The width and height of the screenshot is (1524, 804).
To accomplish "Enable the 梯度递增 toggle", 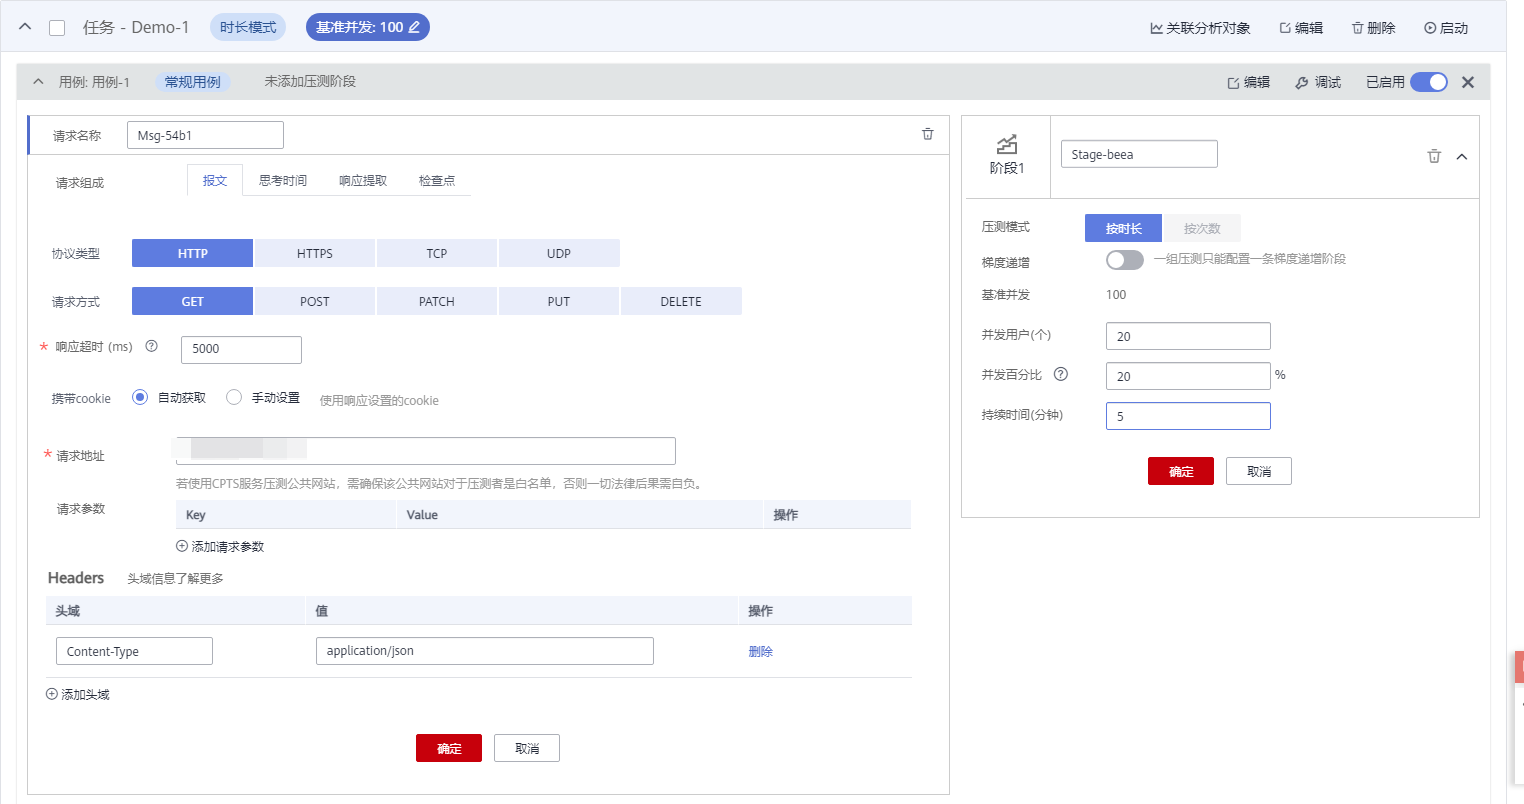I will coord(1125,260).
